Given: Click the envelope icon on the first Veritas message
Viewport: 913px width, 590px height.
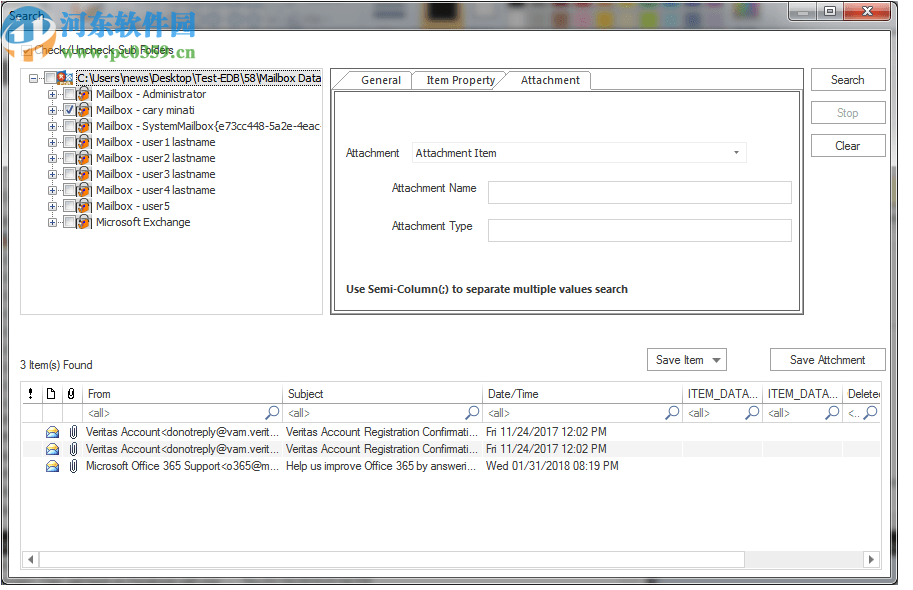Looking at the screenshot, I should tap(52, 431).
